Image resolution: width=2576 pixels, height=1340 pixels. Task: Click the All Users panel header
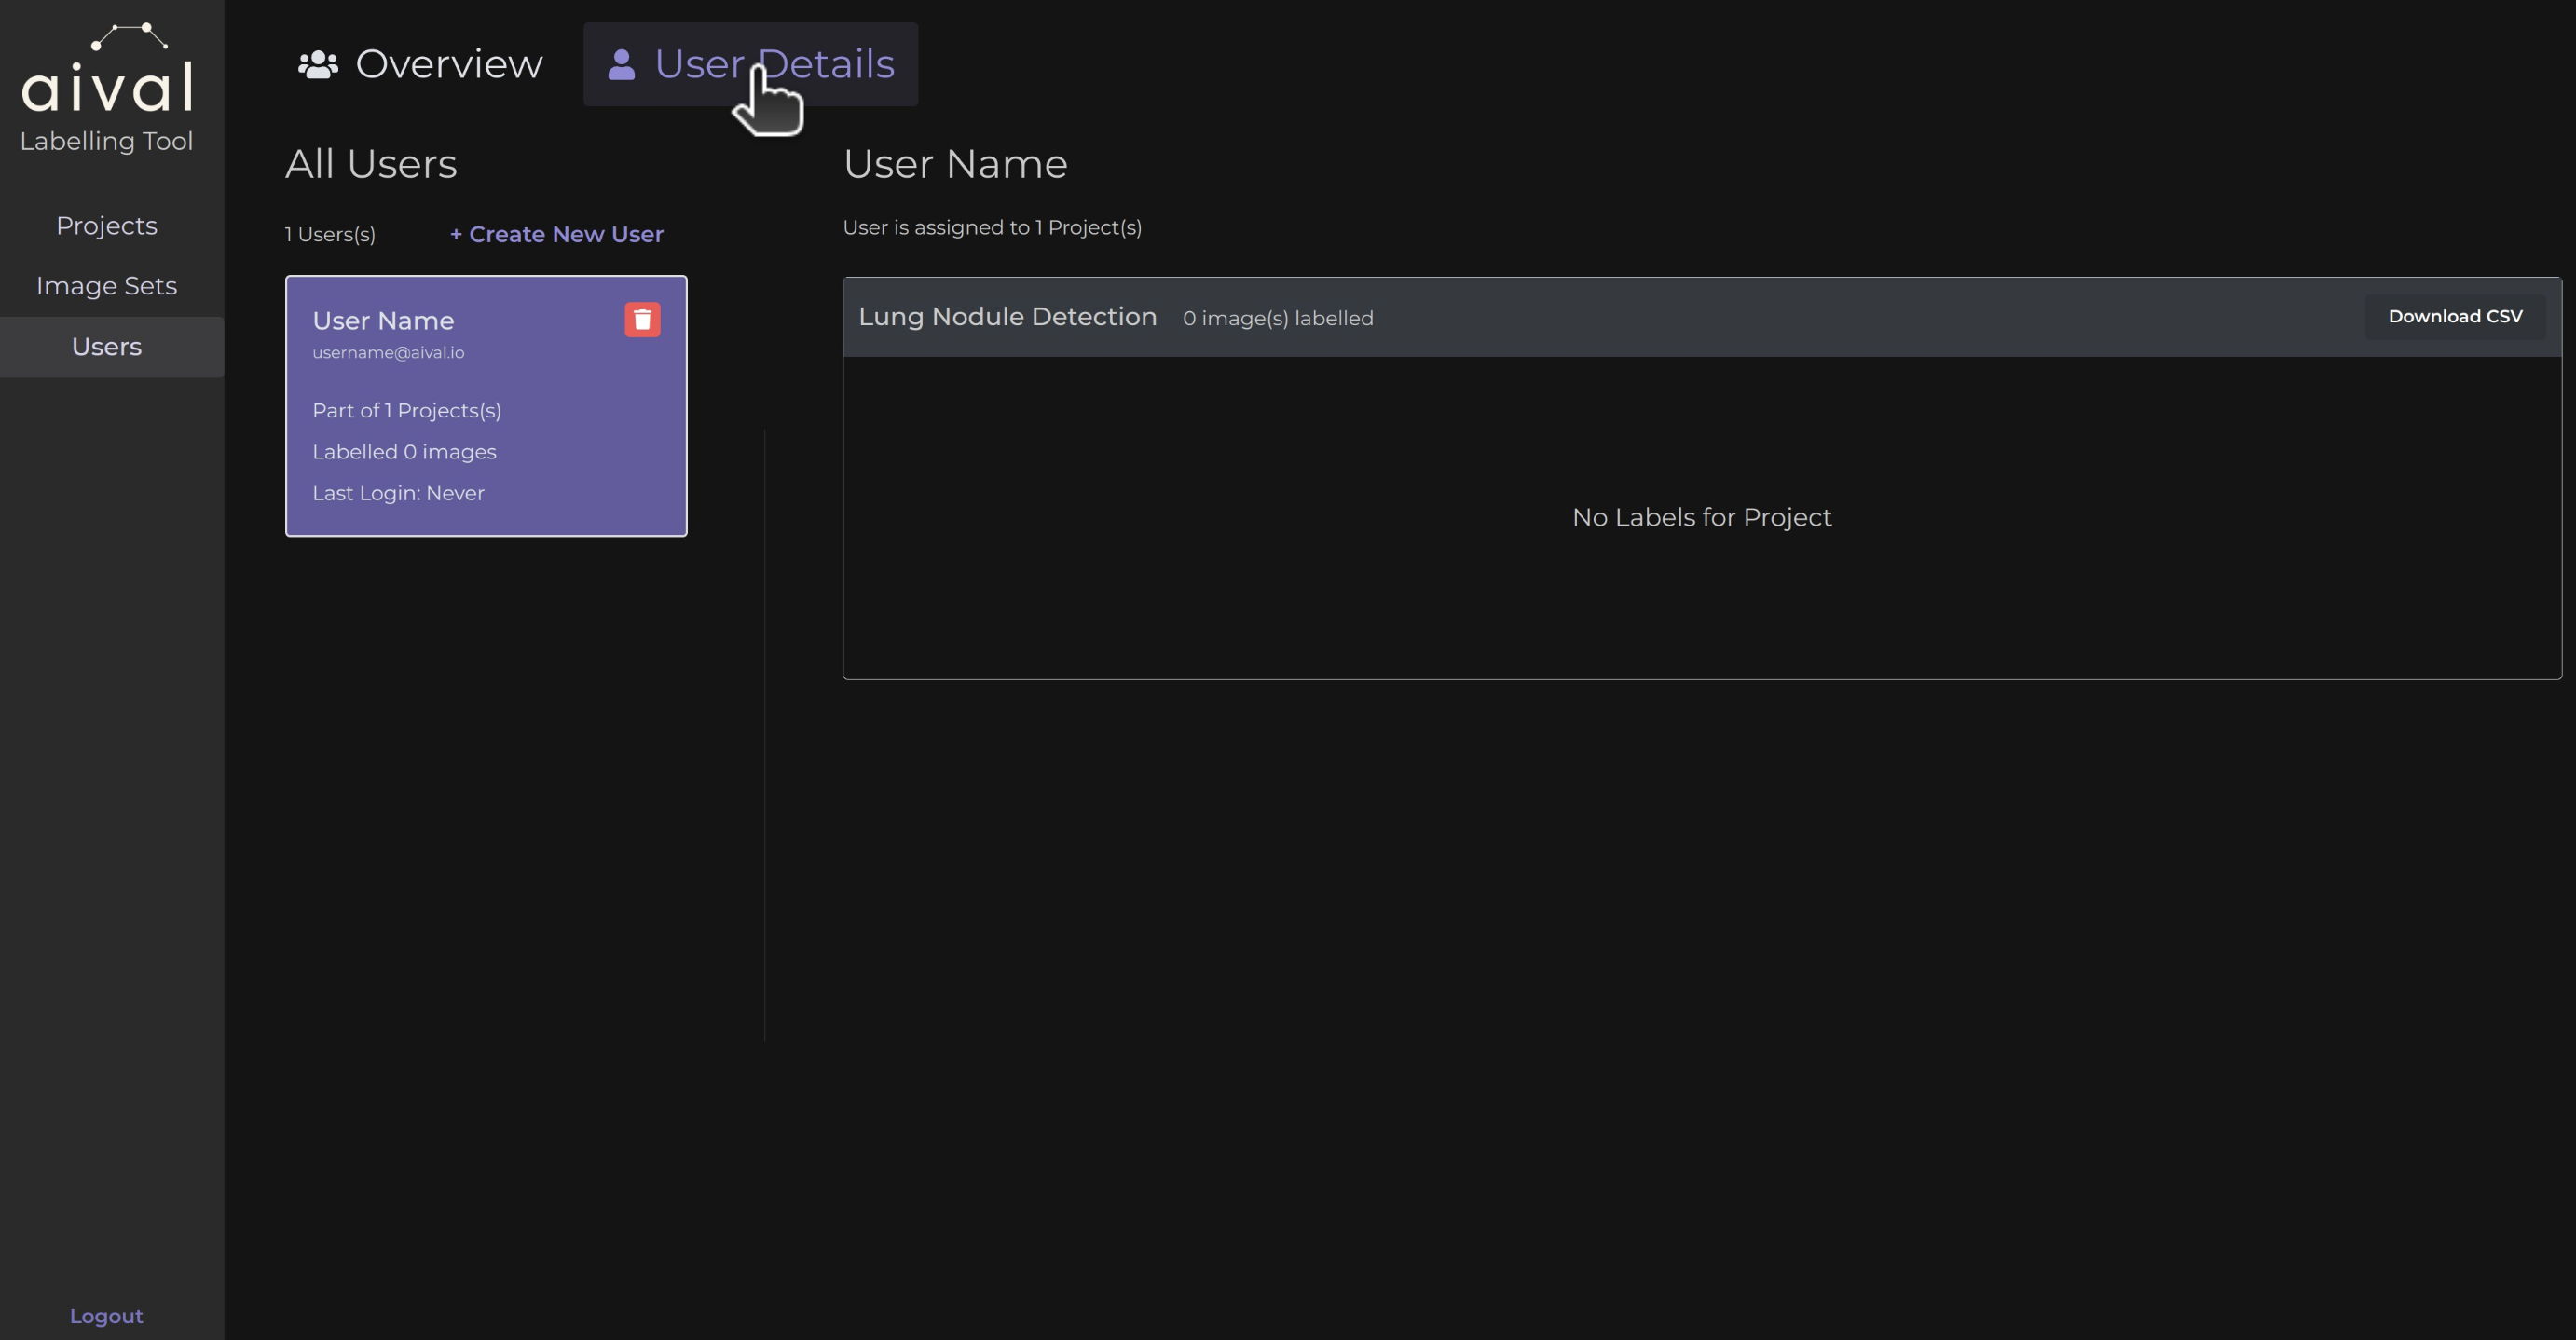click(372, 163)
